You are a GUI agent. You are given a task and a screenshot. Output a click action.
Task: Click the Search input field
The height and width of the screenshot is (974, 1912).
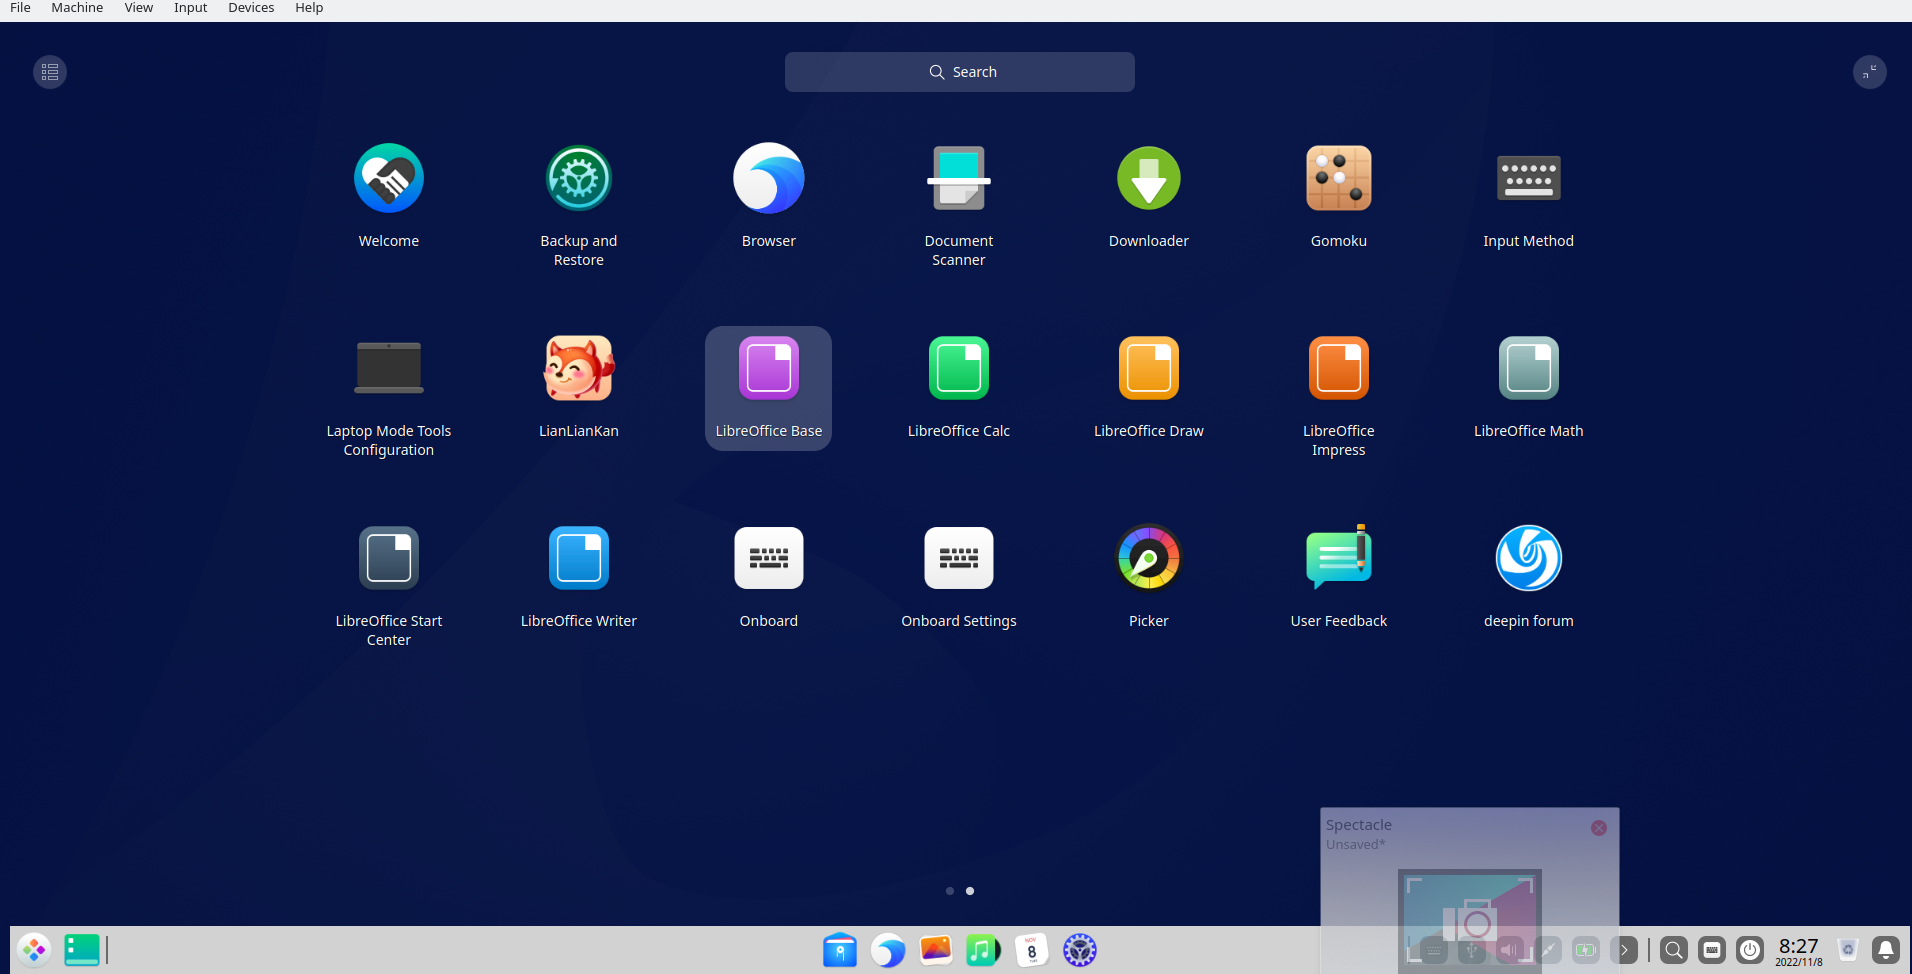[x=959, y=71]
